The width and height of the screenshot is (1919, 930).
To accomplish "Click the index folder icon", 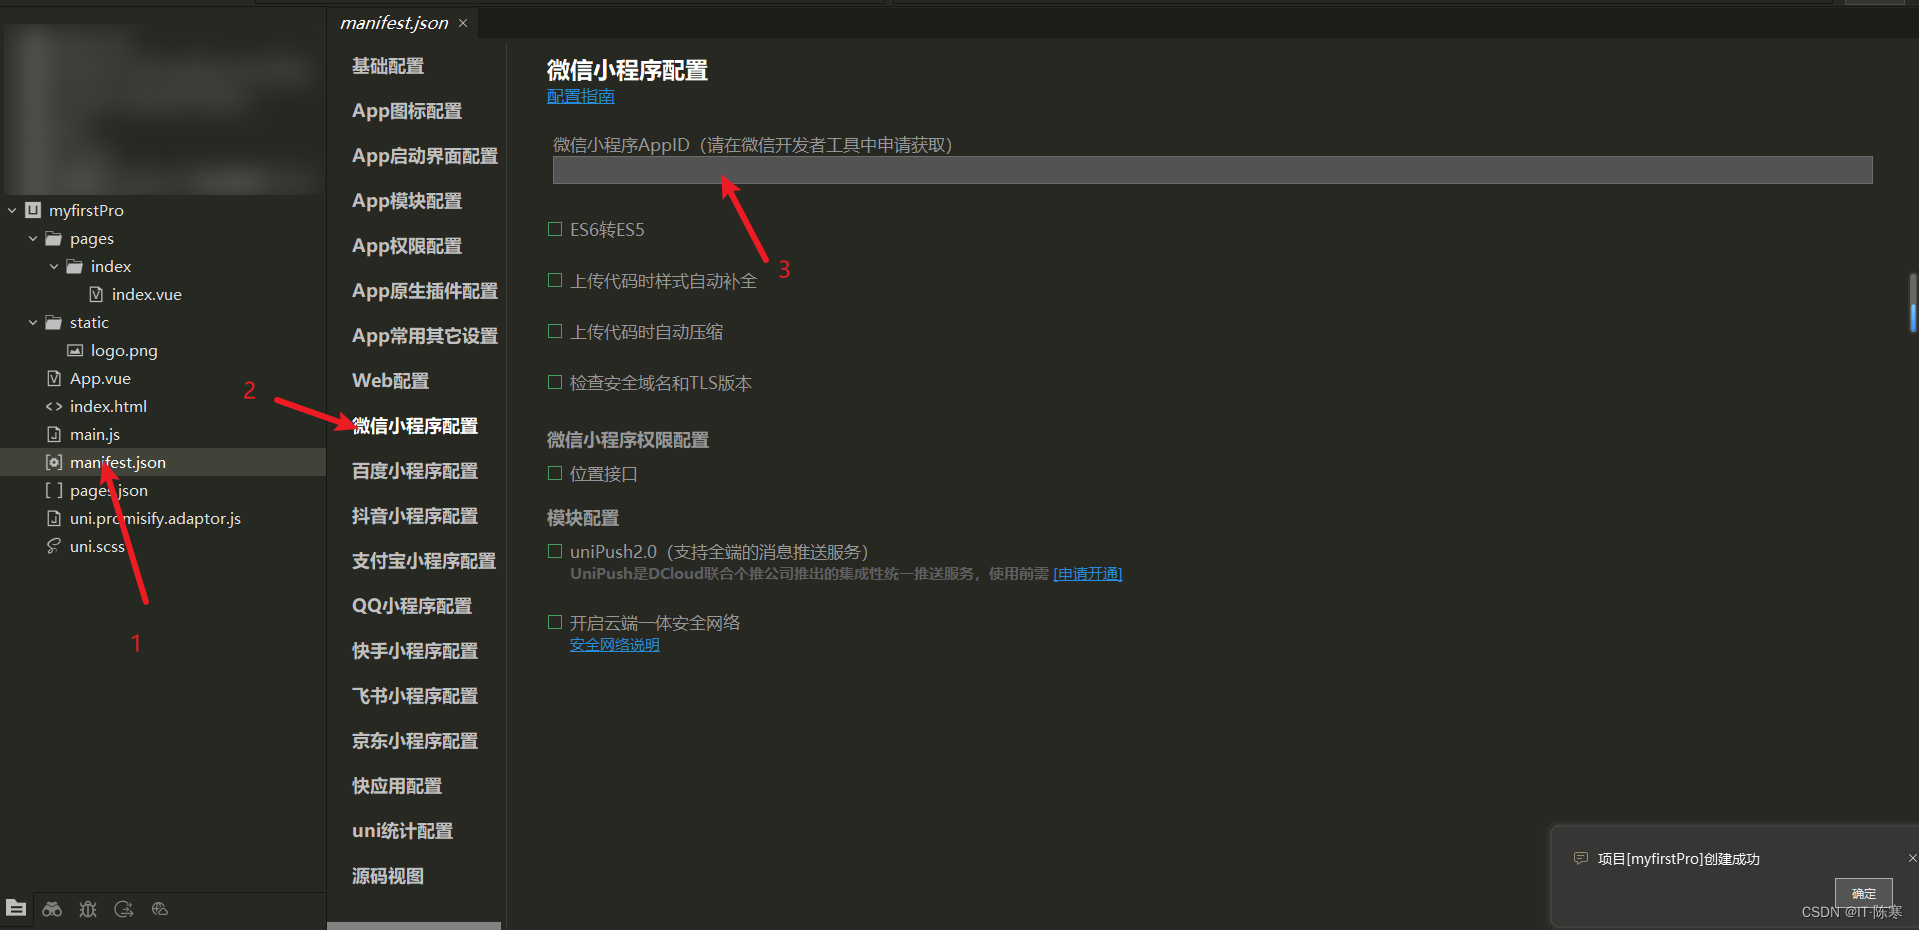I will coord(75,266).
